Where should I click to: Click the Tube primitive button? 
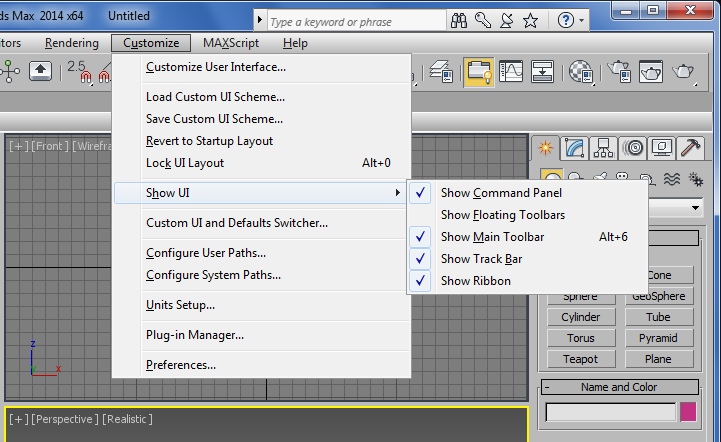(658, 317)
